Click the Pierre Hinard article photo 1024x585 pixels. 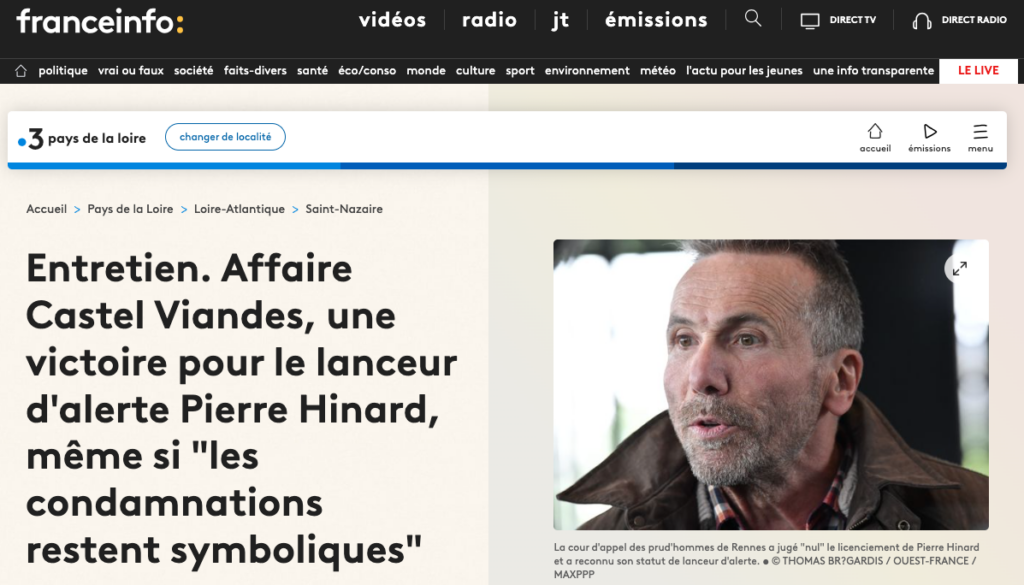click(771, 385)
